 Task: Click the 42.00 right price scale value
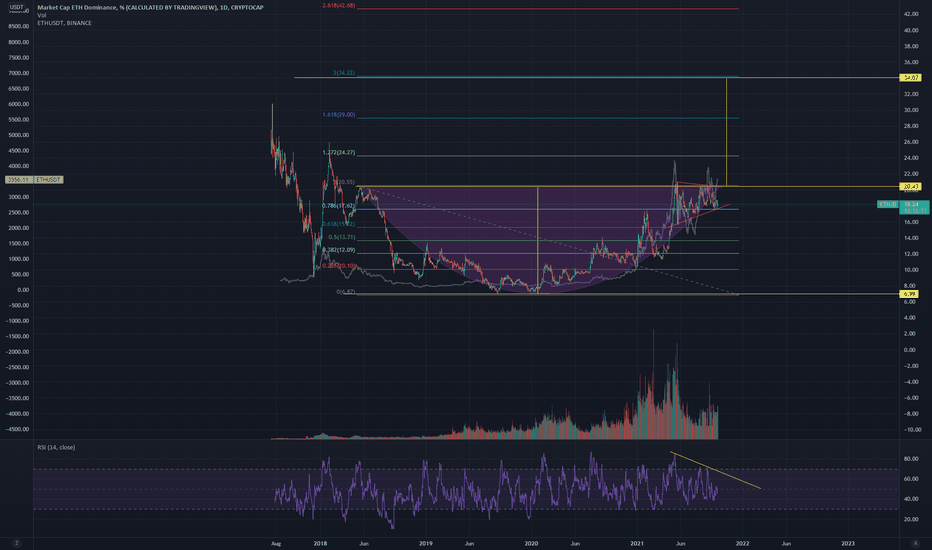pos(911,14)
